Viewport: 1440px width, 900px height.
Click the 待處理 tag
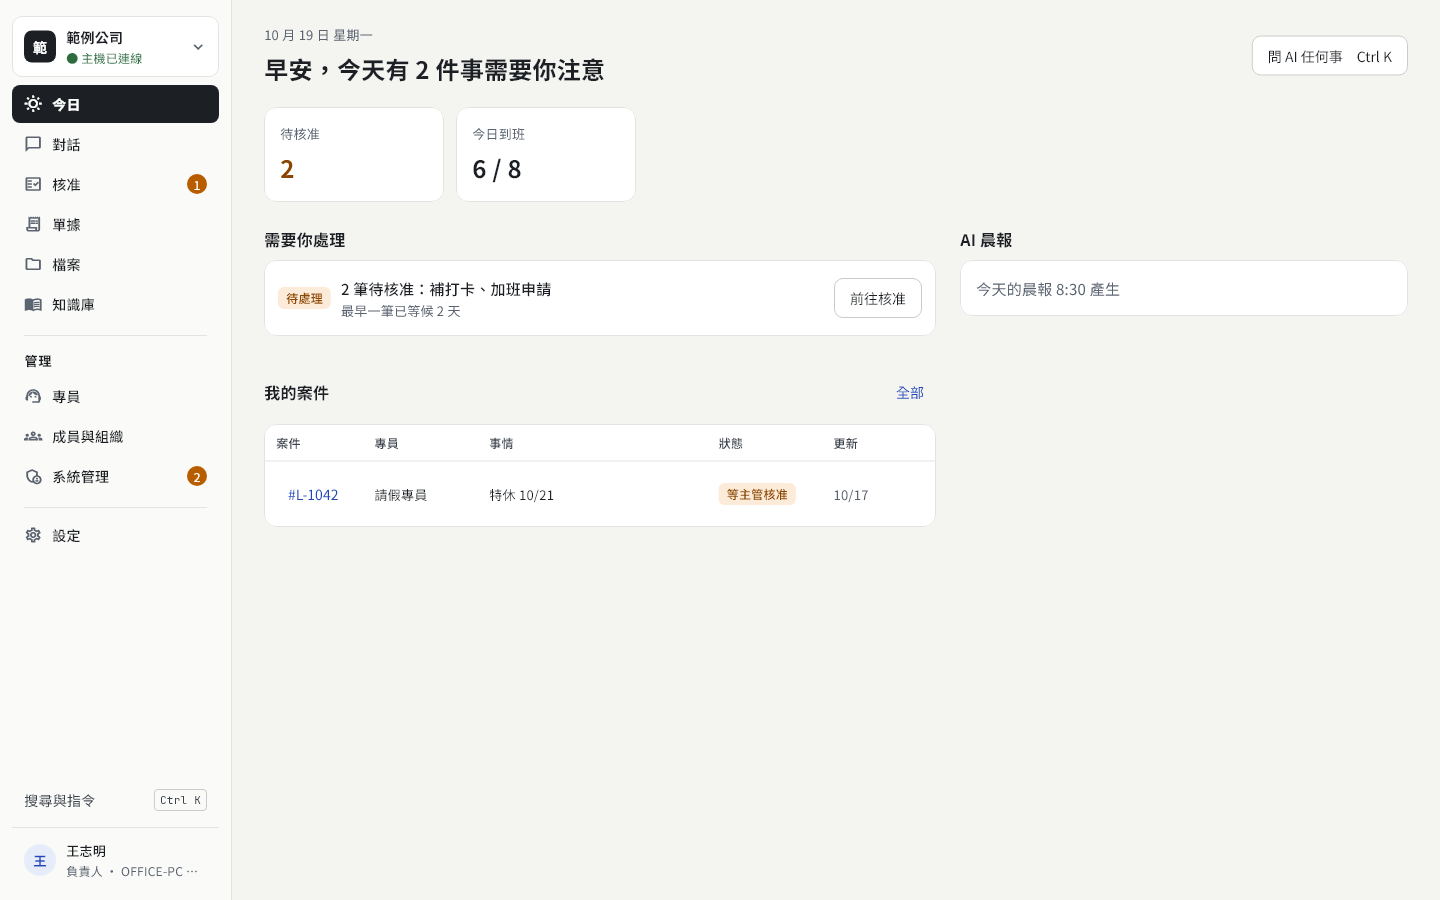click(304, 298)
